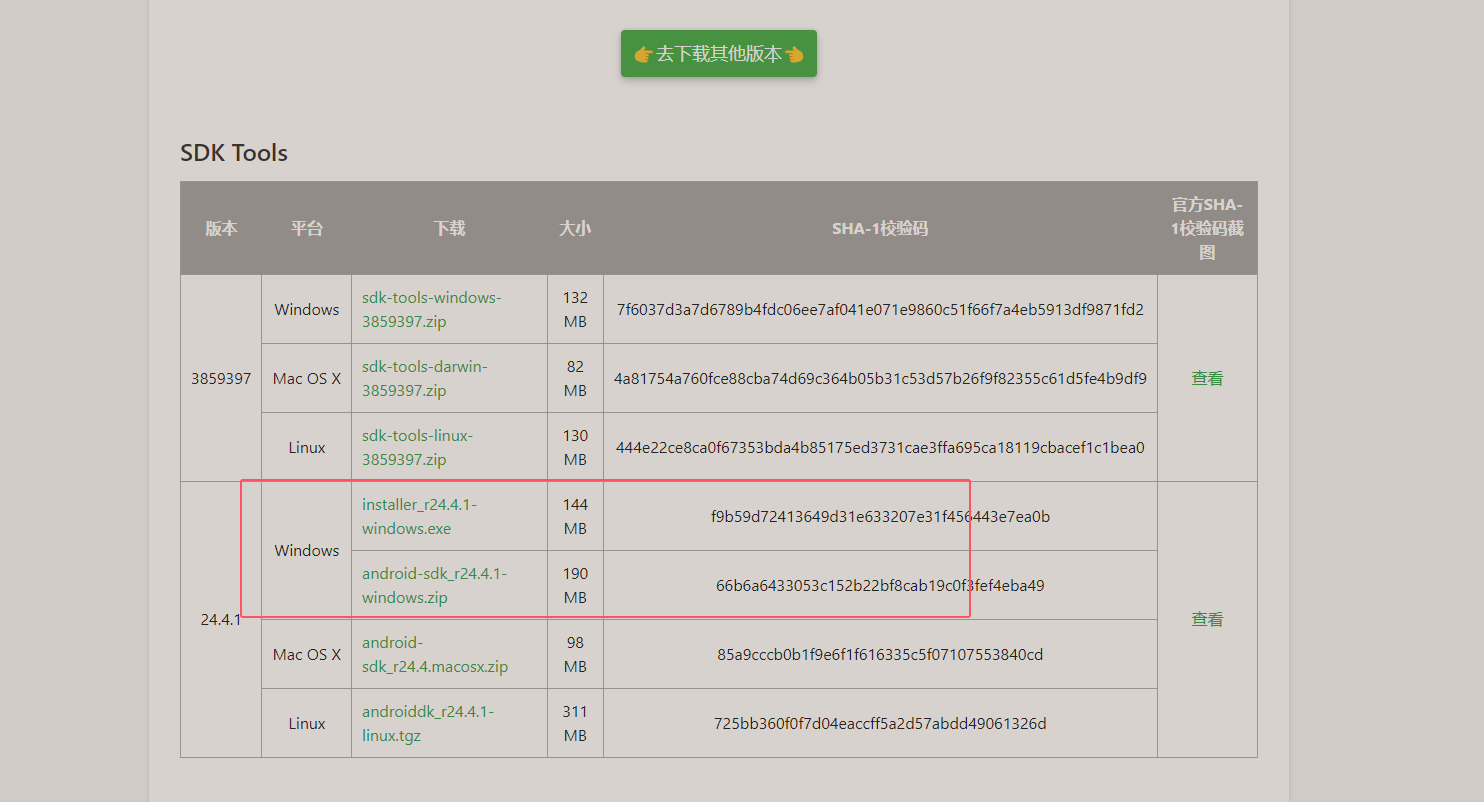Click Mac OS X platform cell for version 3859397
1484x802 pixels.
(x=307, y=378)
